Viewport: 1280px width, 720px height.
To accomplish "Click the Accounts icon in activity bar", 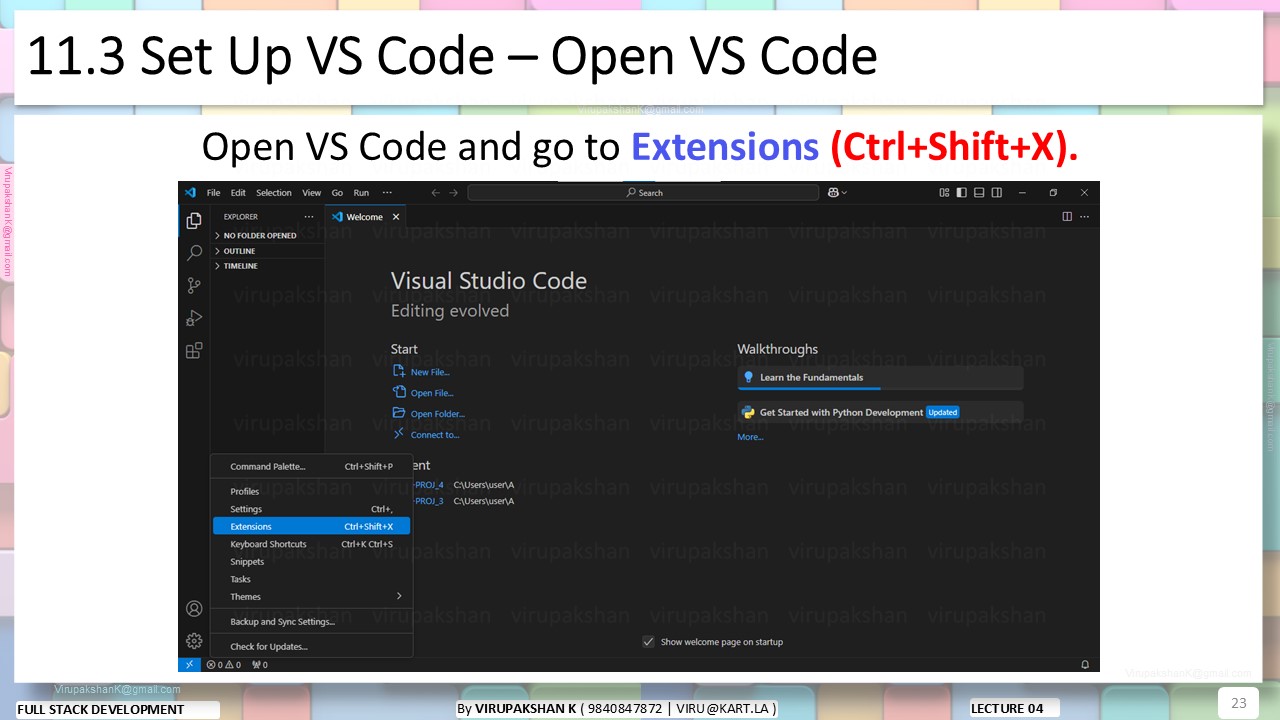I will point(194,608).
